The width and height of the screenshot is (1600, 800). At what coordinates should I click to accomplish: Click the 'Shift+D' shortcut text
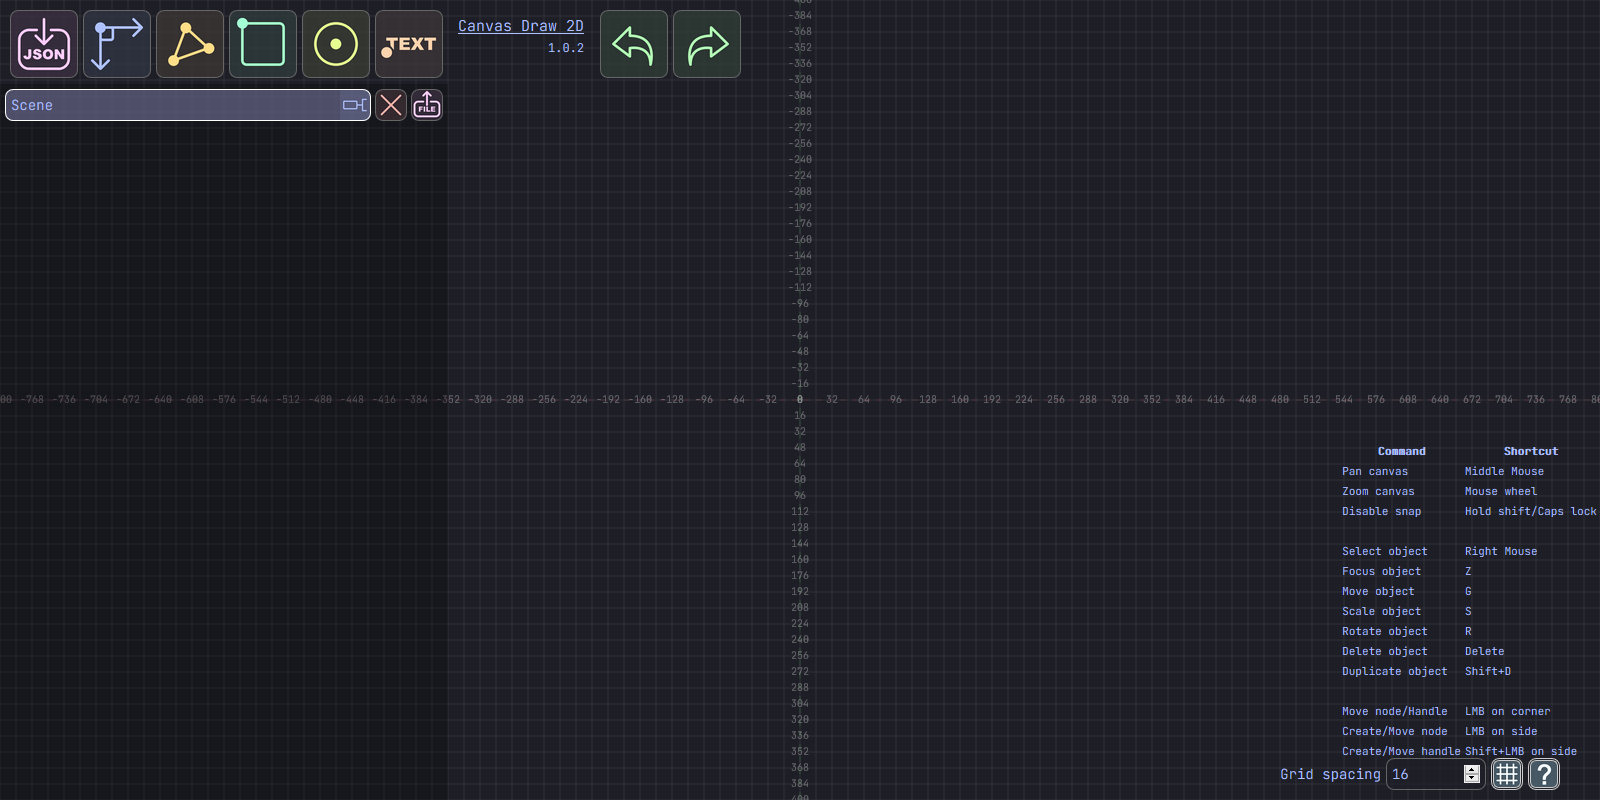click(x=1488, y=671)
